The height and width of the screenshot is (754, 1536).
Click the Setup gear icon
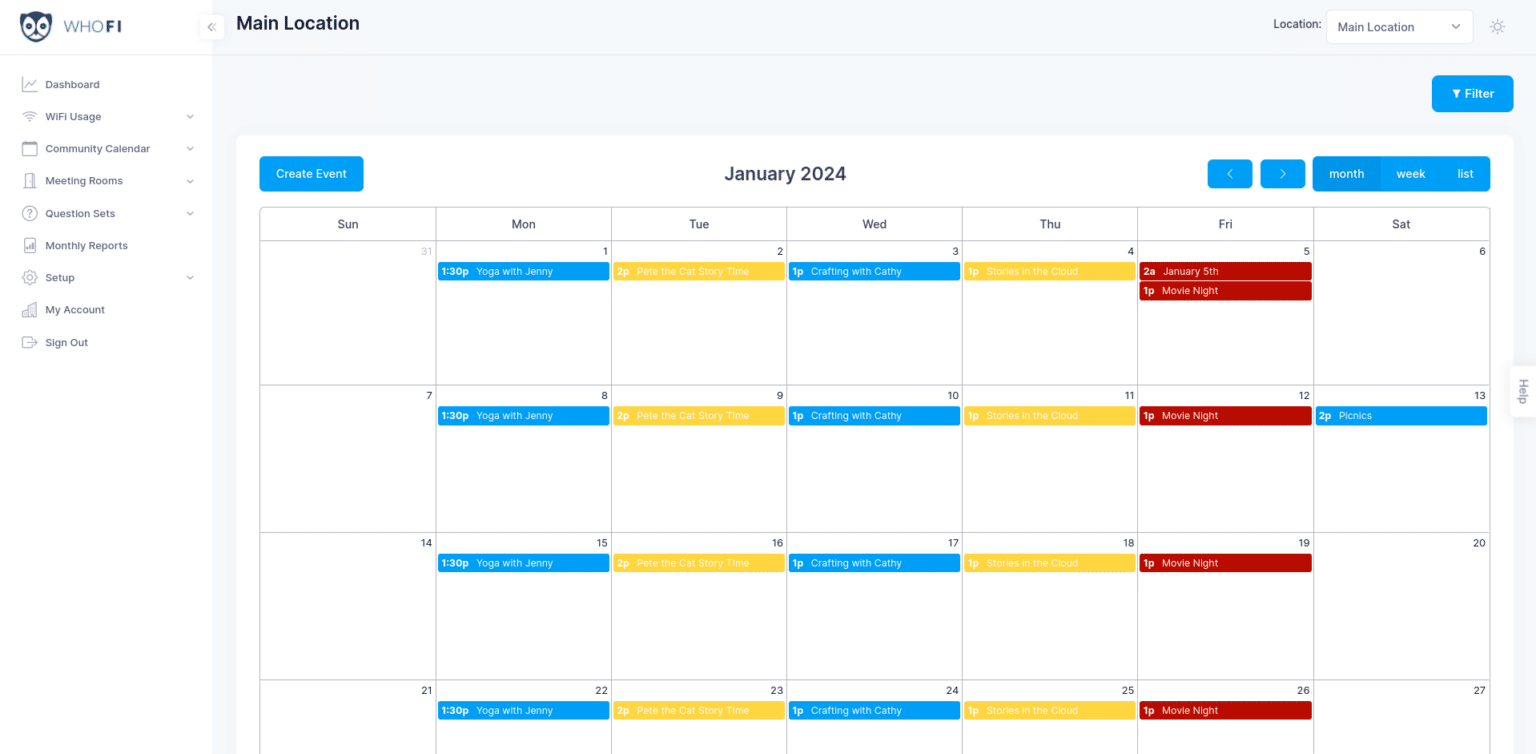tap(29, 278)
